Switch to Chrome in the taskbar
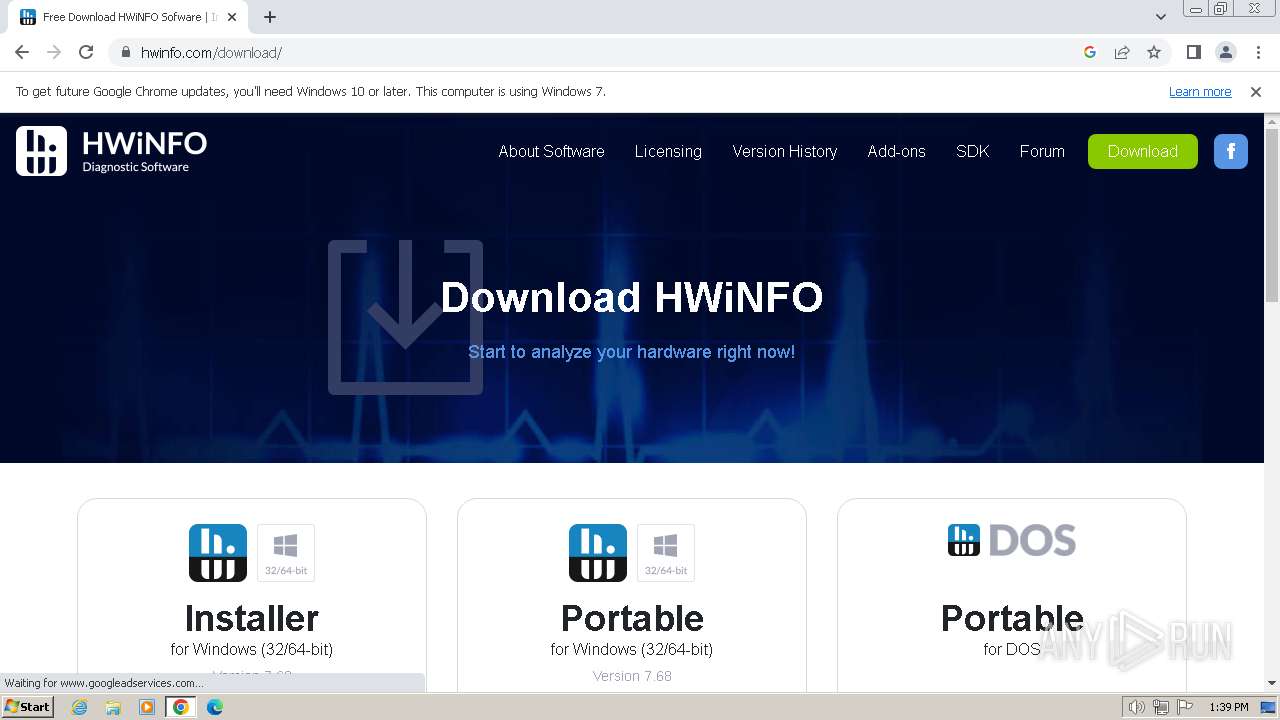The height and width of the screenshot is (720, 1280). click(x=181, y=707)
